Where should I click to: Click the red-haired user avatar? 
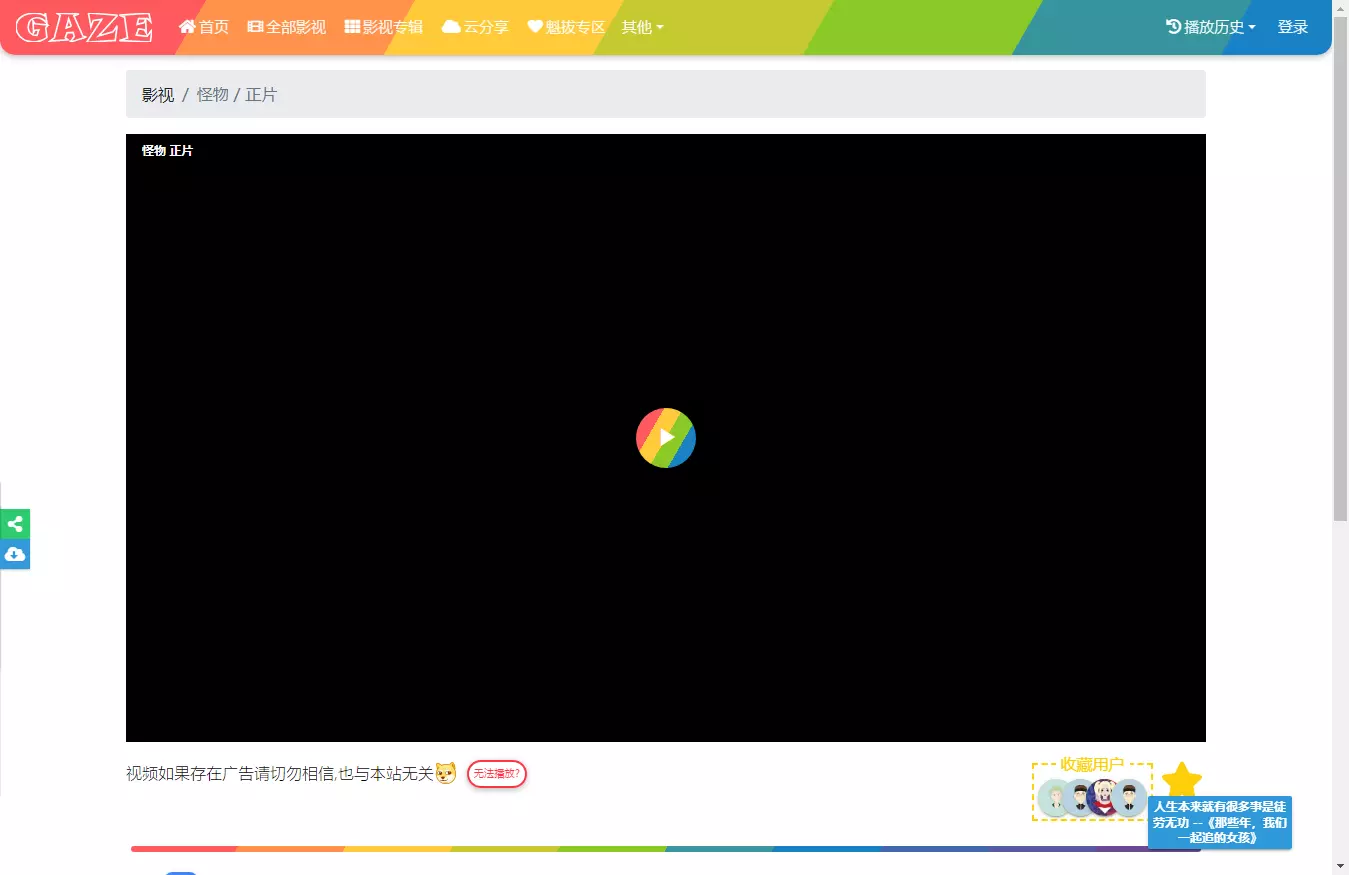[1104, 798]
